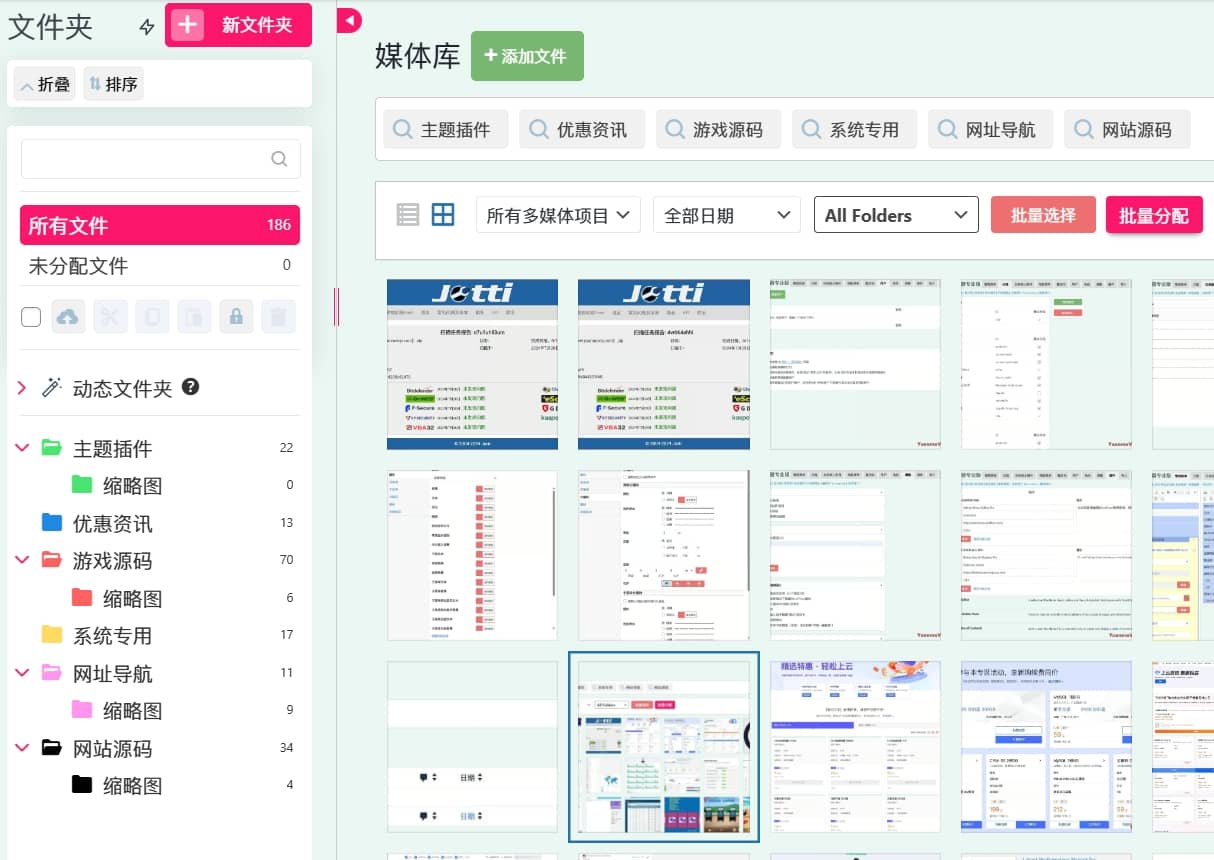Click the 新文件夹 button
The image size is (1214, 860).
tap(238, 25)
